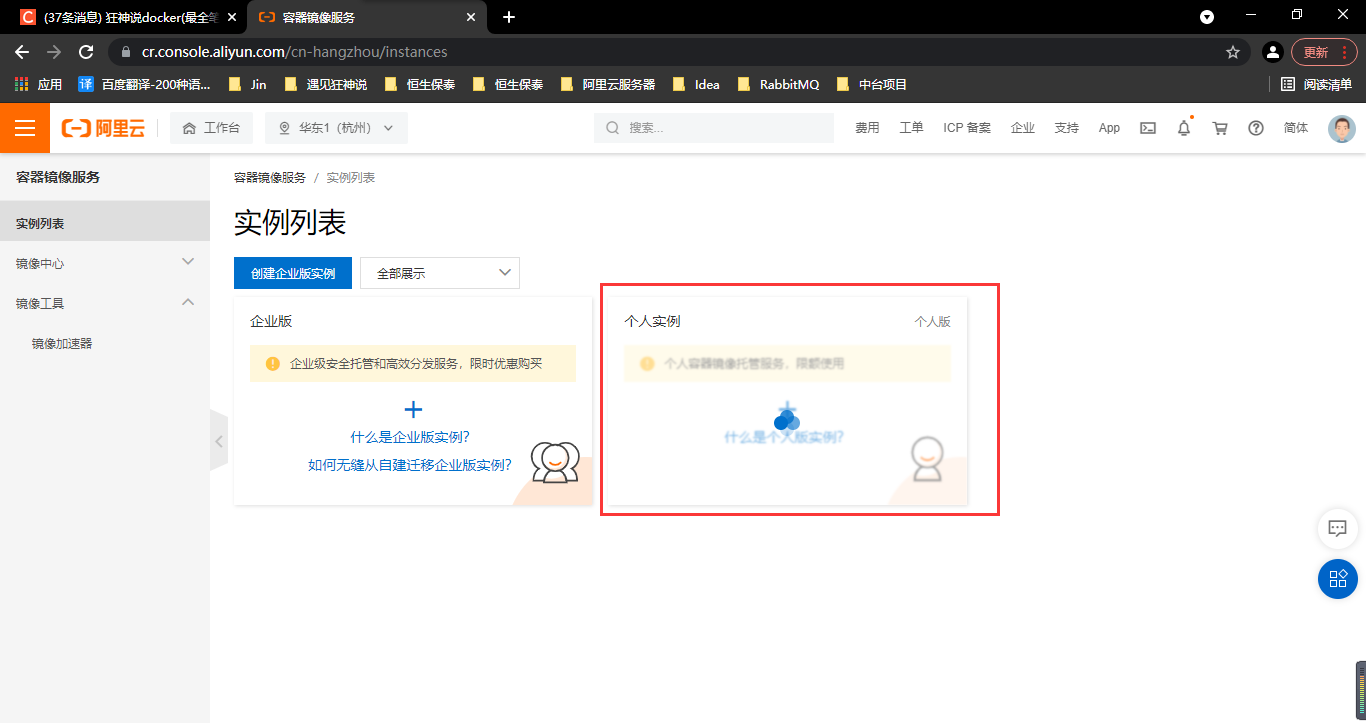
Task: Open the 个人实例 card
Action: (788, 401)
